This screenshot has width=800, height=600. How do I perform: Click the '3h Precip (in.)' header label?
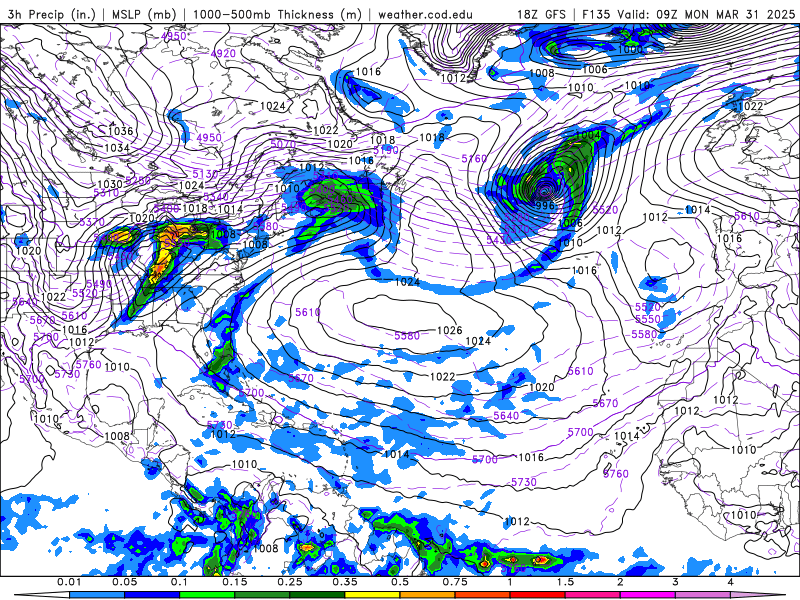[51, 14]
